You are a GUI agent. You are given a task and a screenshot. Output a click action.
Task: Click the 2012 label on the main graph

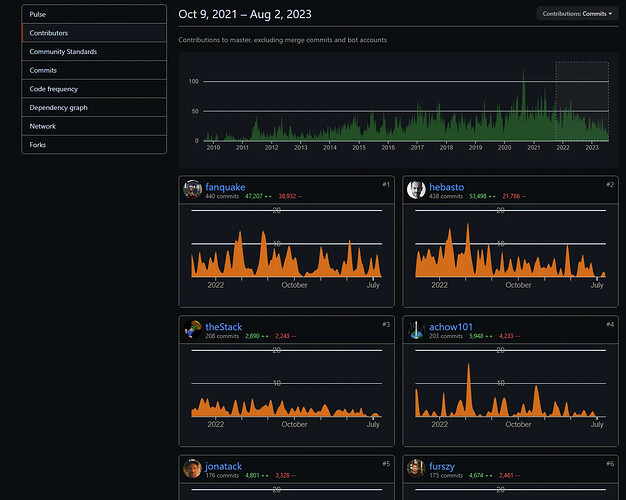coord(271,147)
